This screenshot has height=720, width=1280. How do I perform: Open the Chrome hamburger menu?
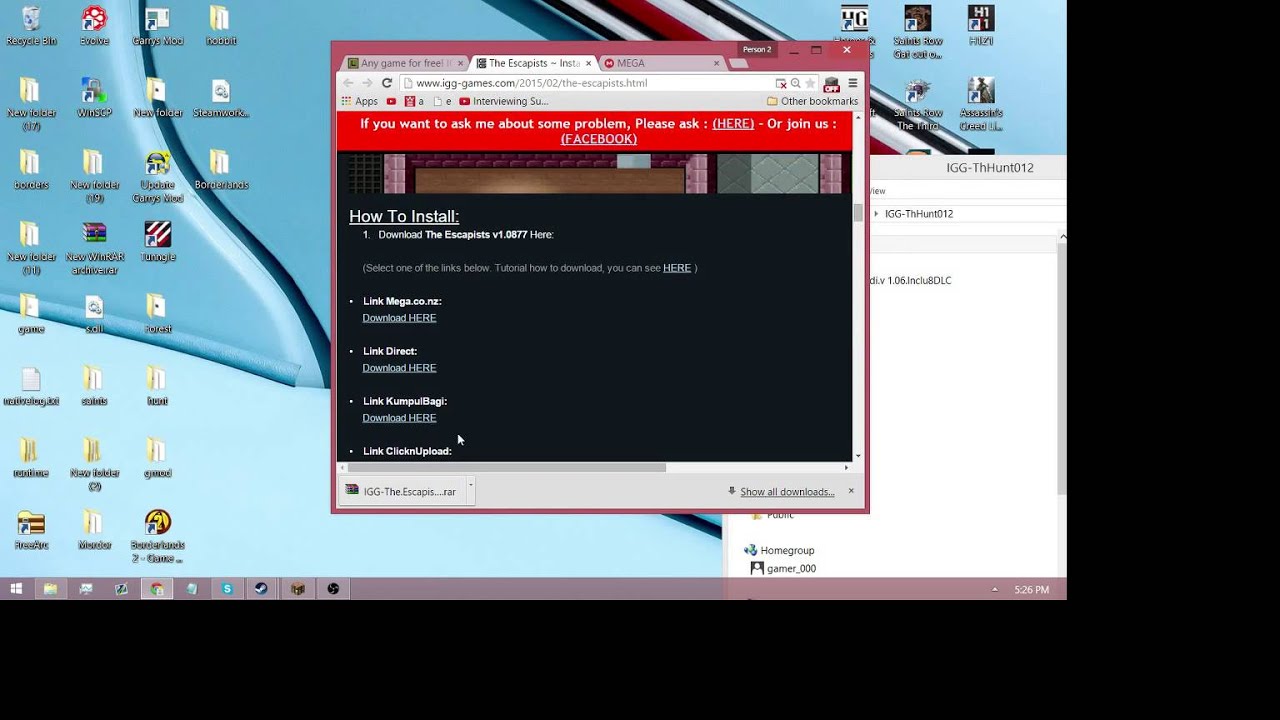coord(853,83)
